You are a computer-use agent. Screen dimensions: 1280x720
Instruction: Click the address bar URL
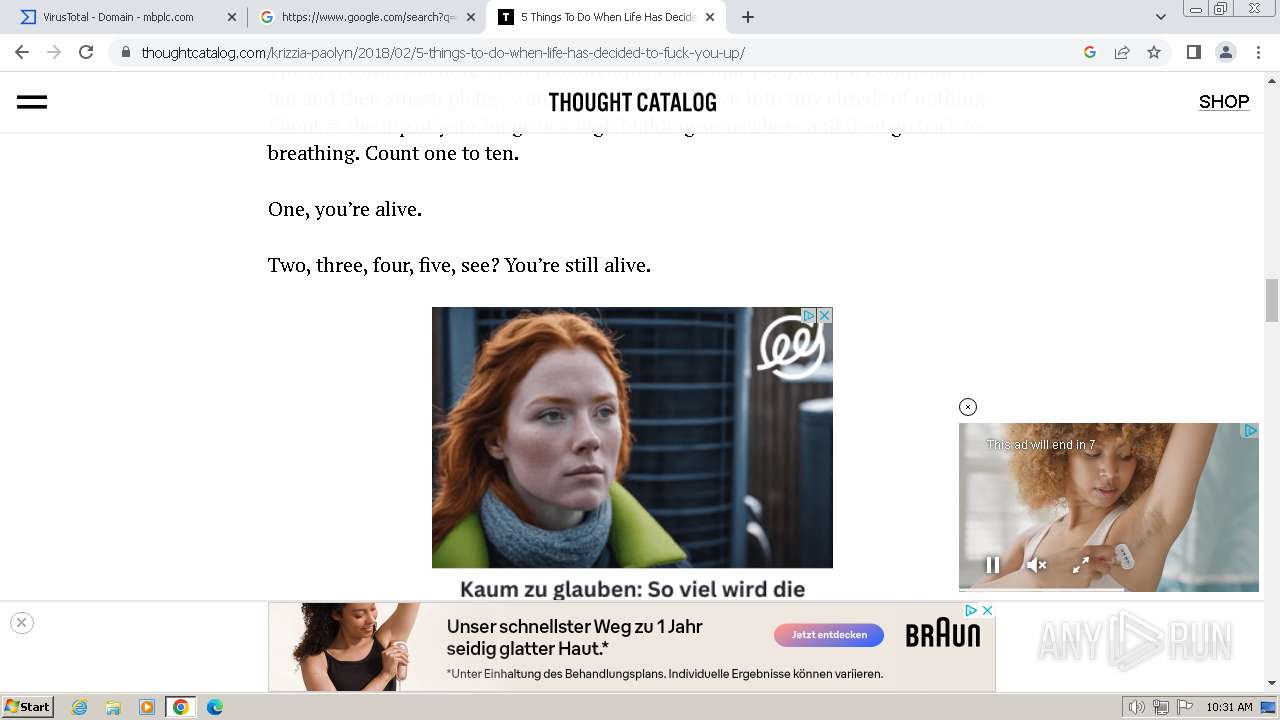443,52
